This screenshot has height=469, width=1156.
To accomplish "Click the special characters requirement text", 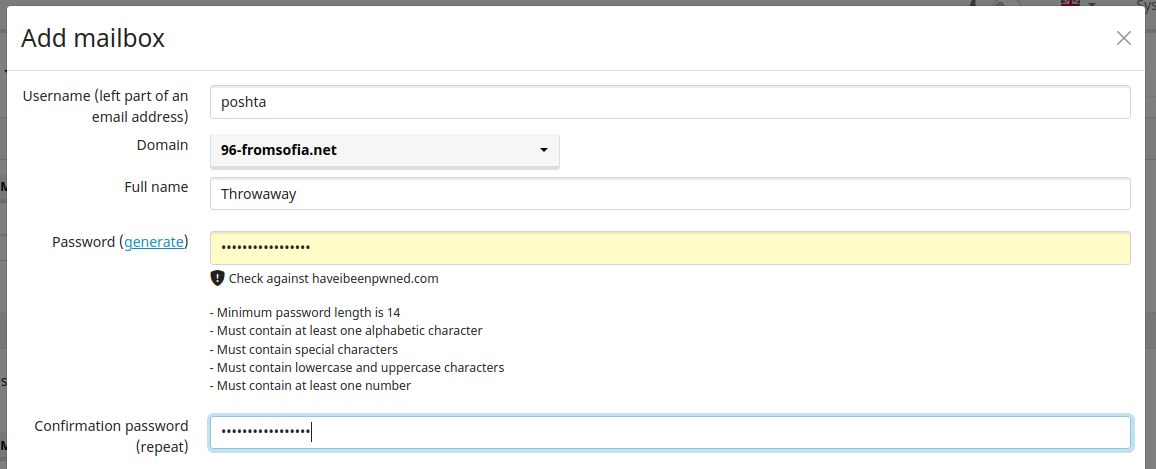I will (x=304, y=349).
